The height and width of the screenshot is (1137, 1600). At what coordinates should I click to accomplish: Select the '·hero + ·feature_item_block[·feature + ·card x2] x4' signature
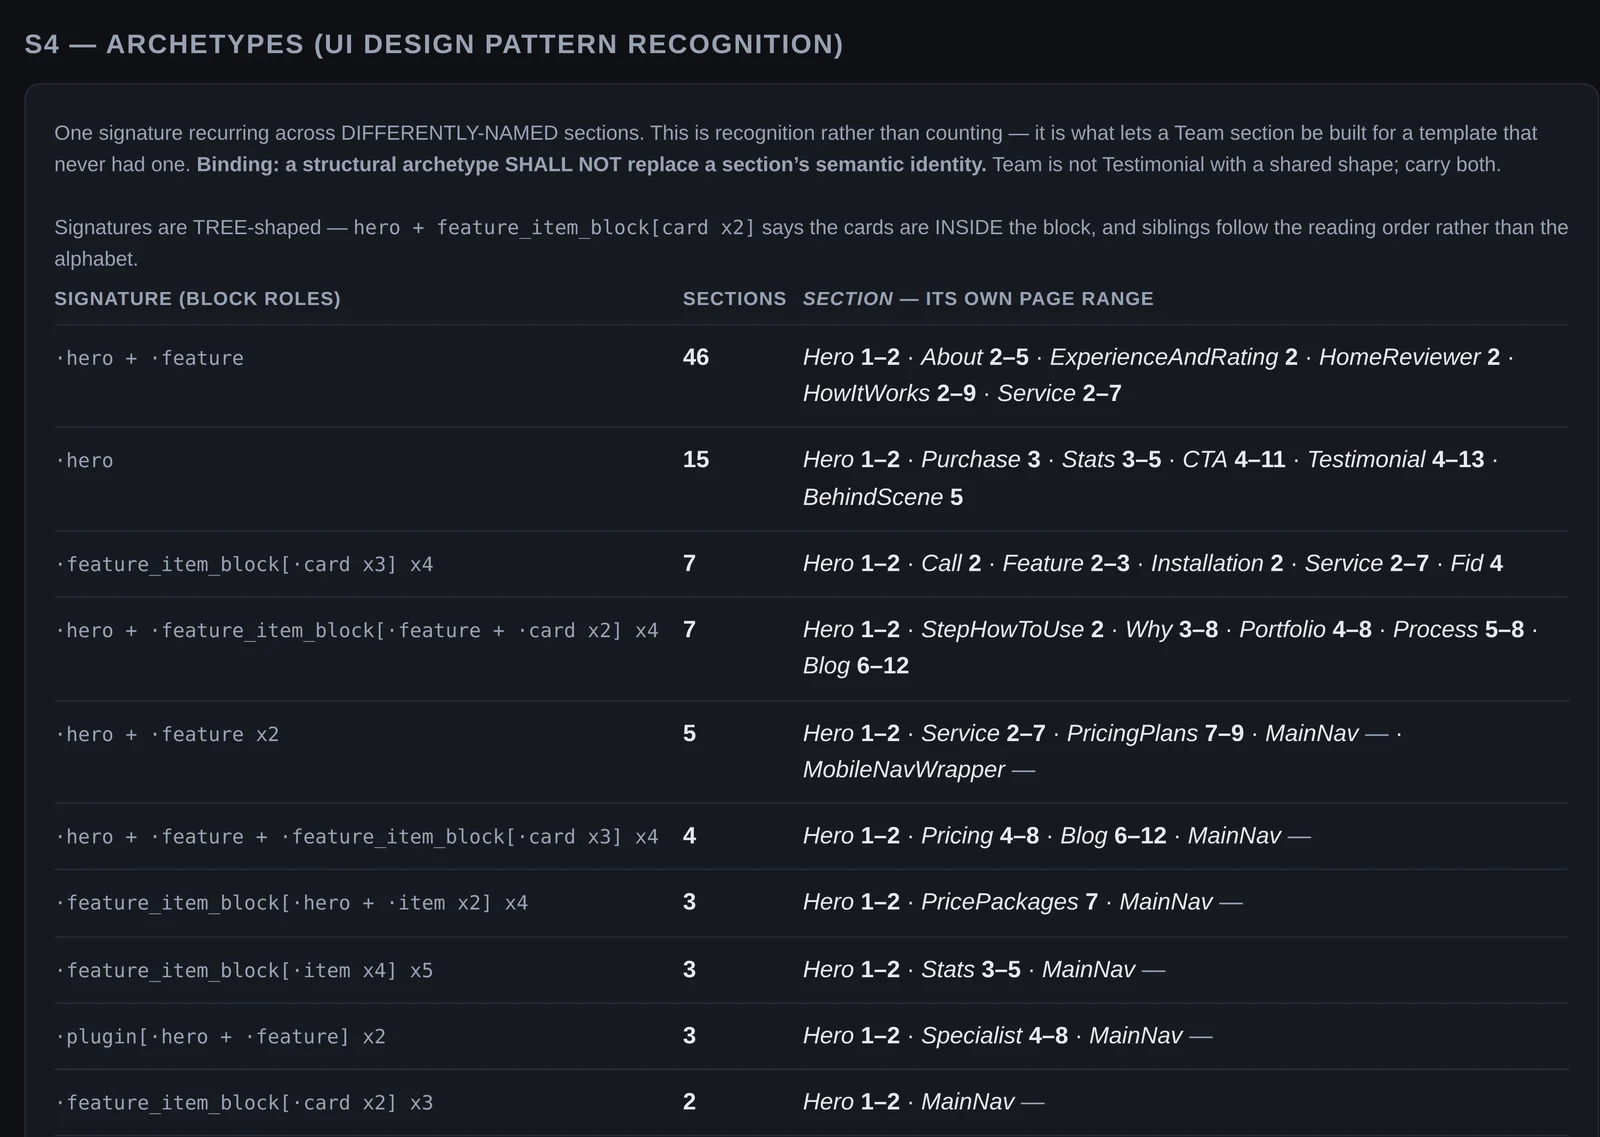pyautogui.click(x=357, y=630)
